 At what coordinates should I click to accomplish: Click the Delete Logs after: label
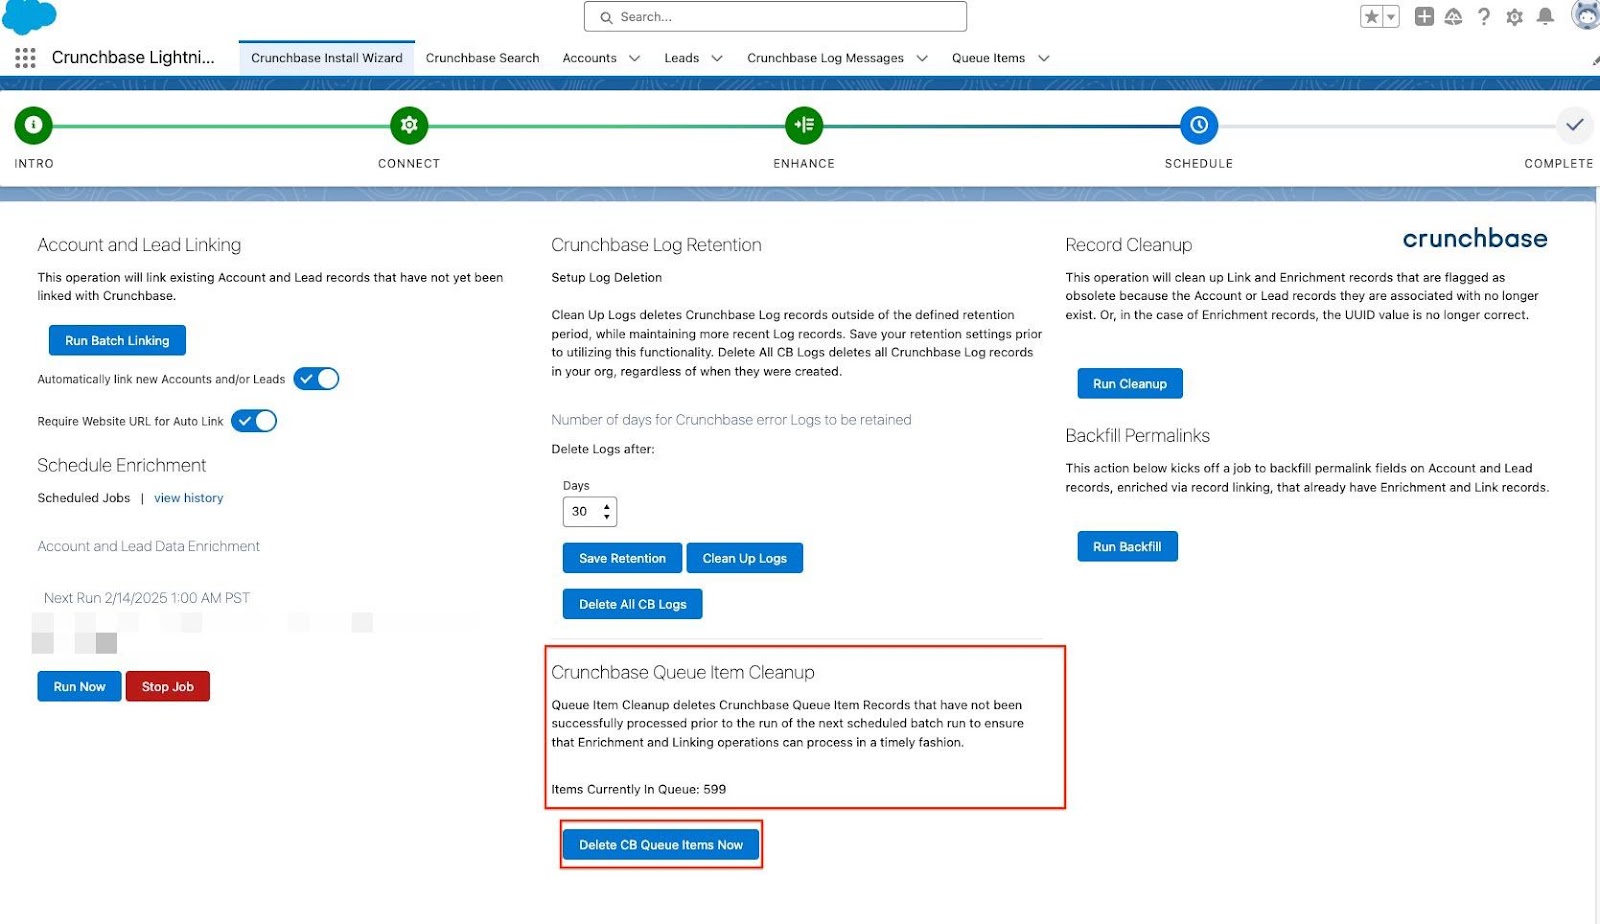[x=602, y=449]
